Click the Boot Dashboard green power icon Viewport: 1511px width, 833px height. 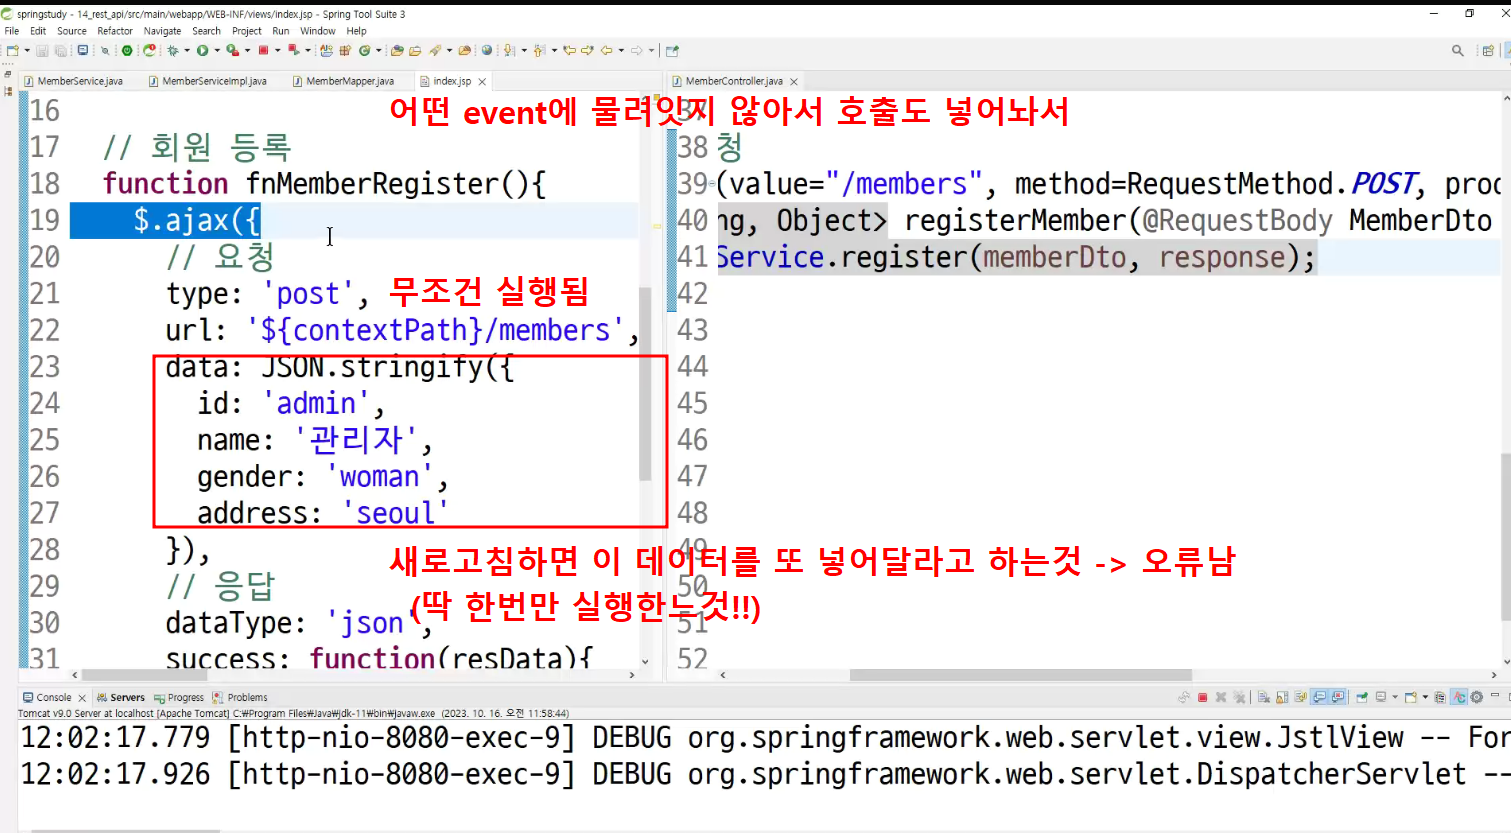point(126,50)
